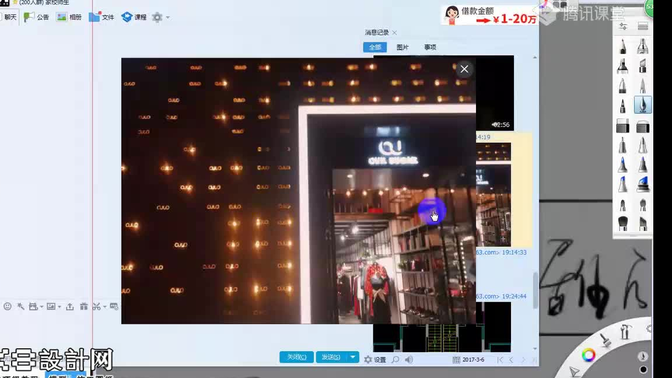Open the calendar date picker 2017-3-6
The height and width of the screenshot is (378, 672).
[x=468, y=360]
